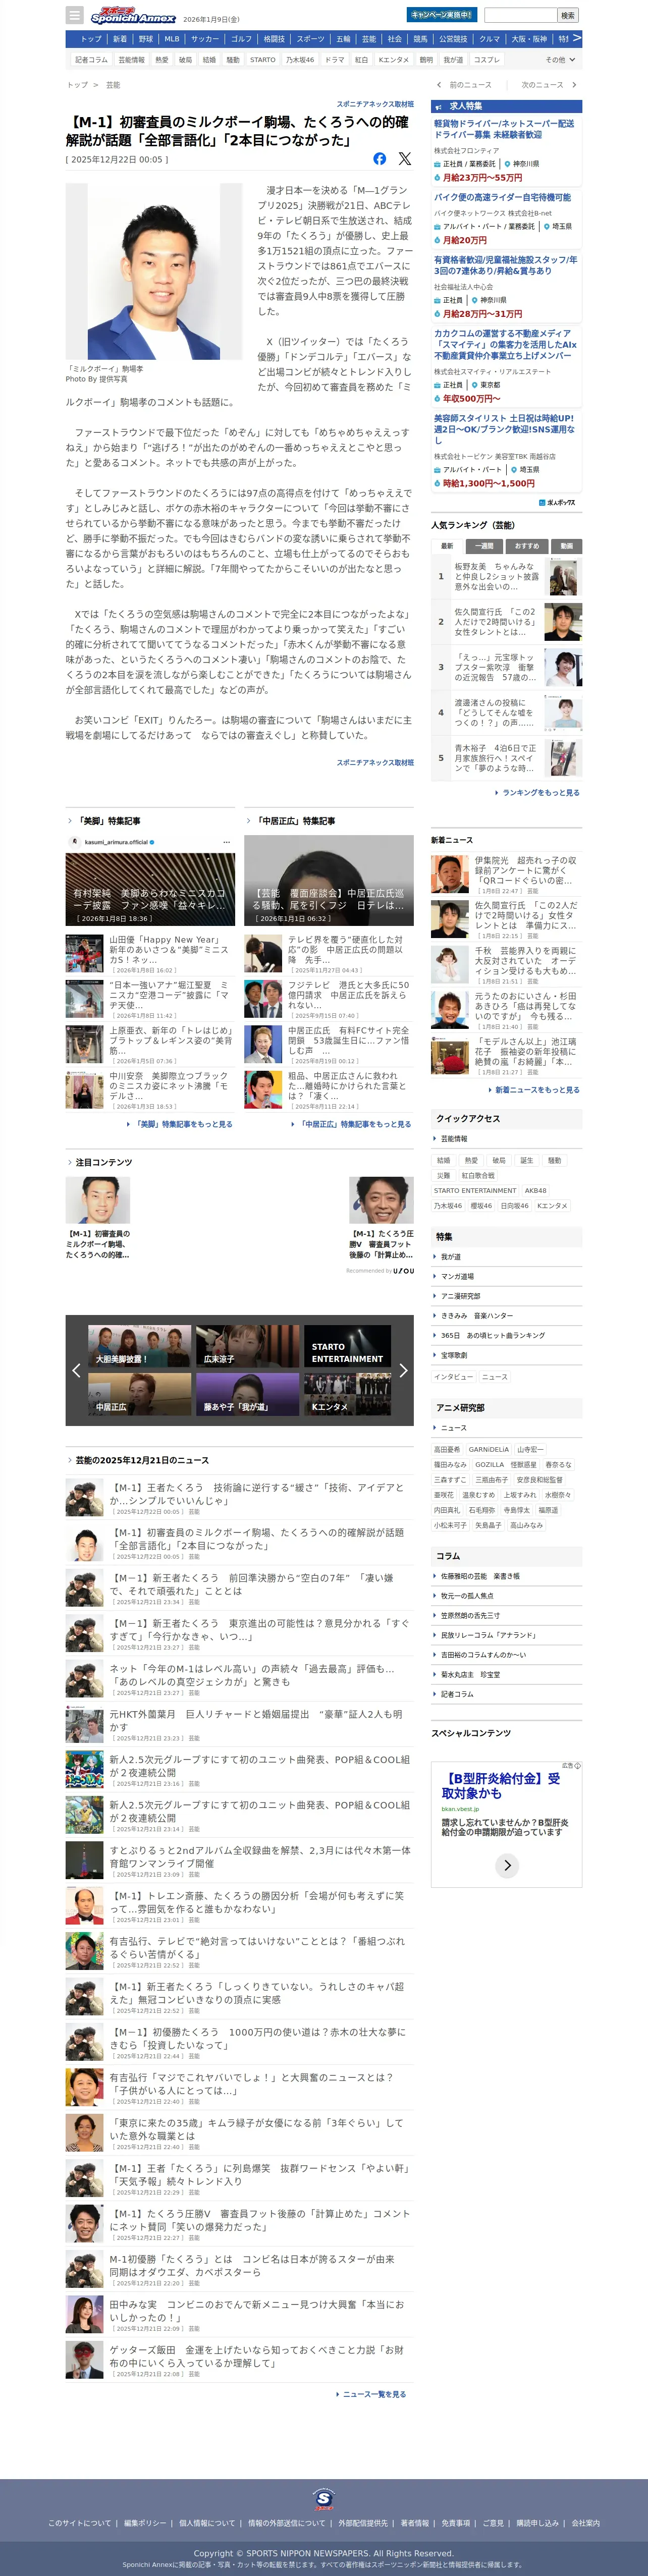648x2576 pixels.
Task: Click the キャンペーン実施中 banner
Action: click(442, 15)
